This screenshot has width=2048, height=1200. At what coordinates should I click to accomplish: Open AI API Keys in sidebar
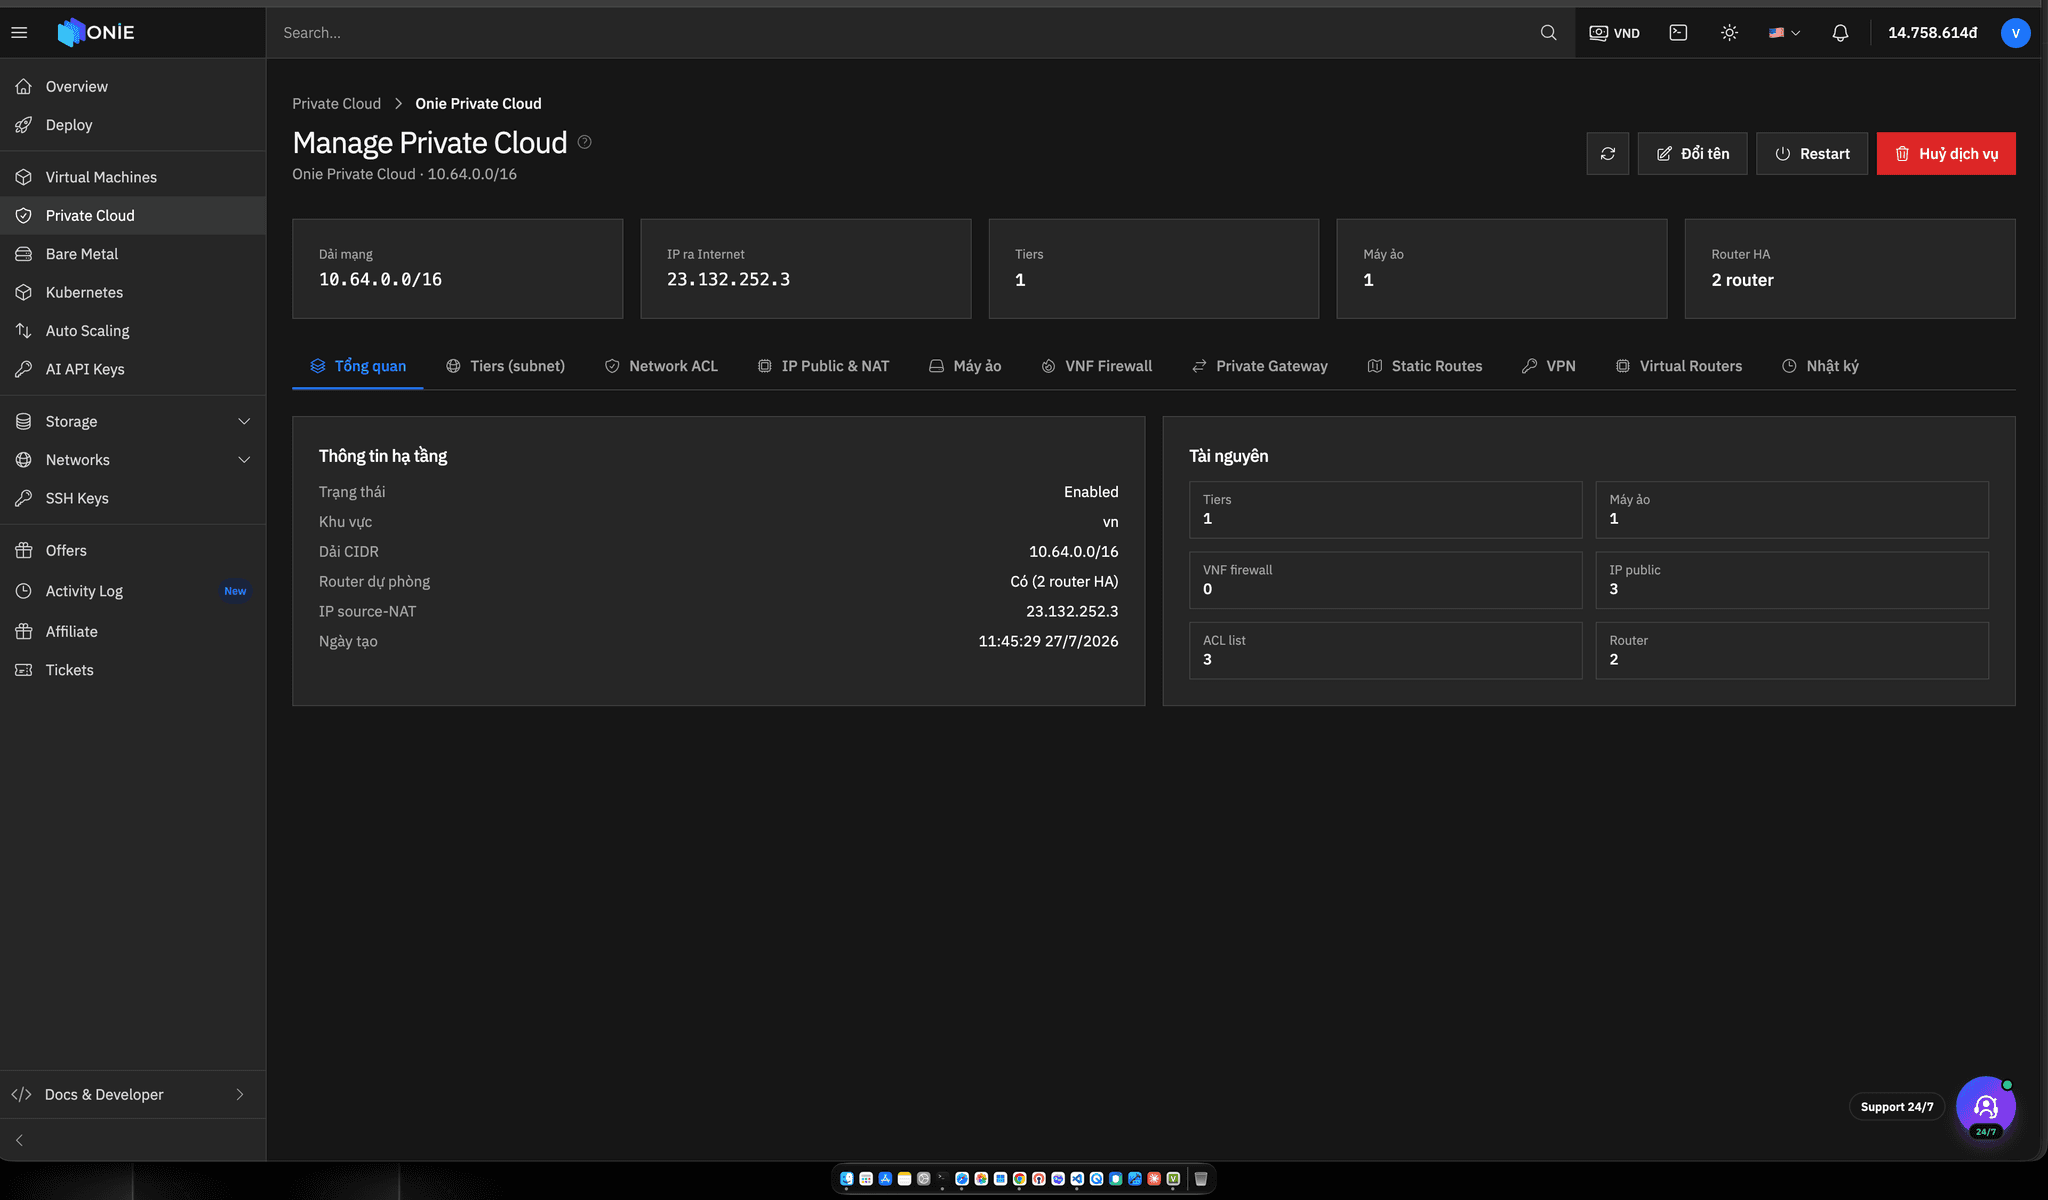(x=133, y=369)
